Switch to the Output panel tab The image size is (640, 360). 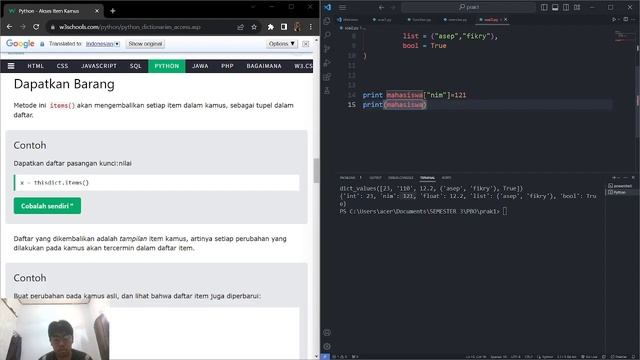[375, 178]
